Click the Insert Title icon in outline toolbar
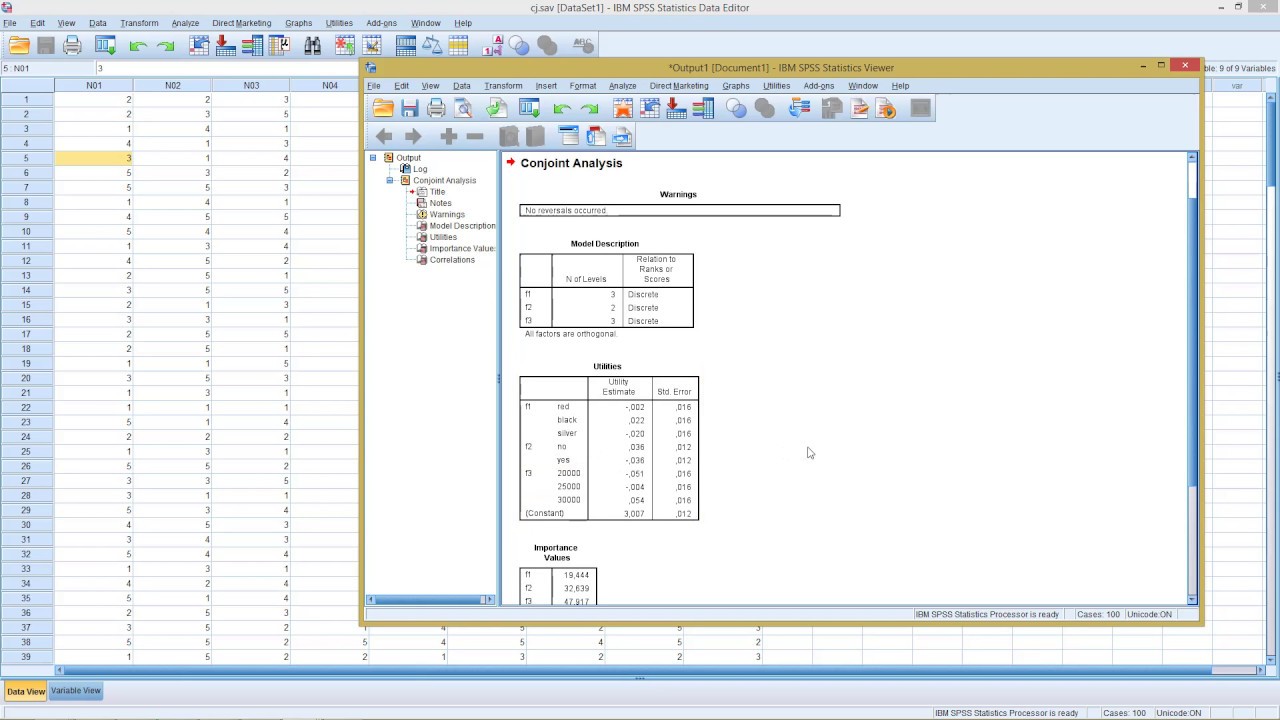This screenshot has height=720, width=1280. point(596,136)
